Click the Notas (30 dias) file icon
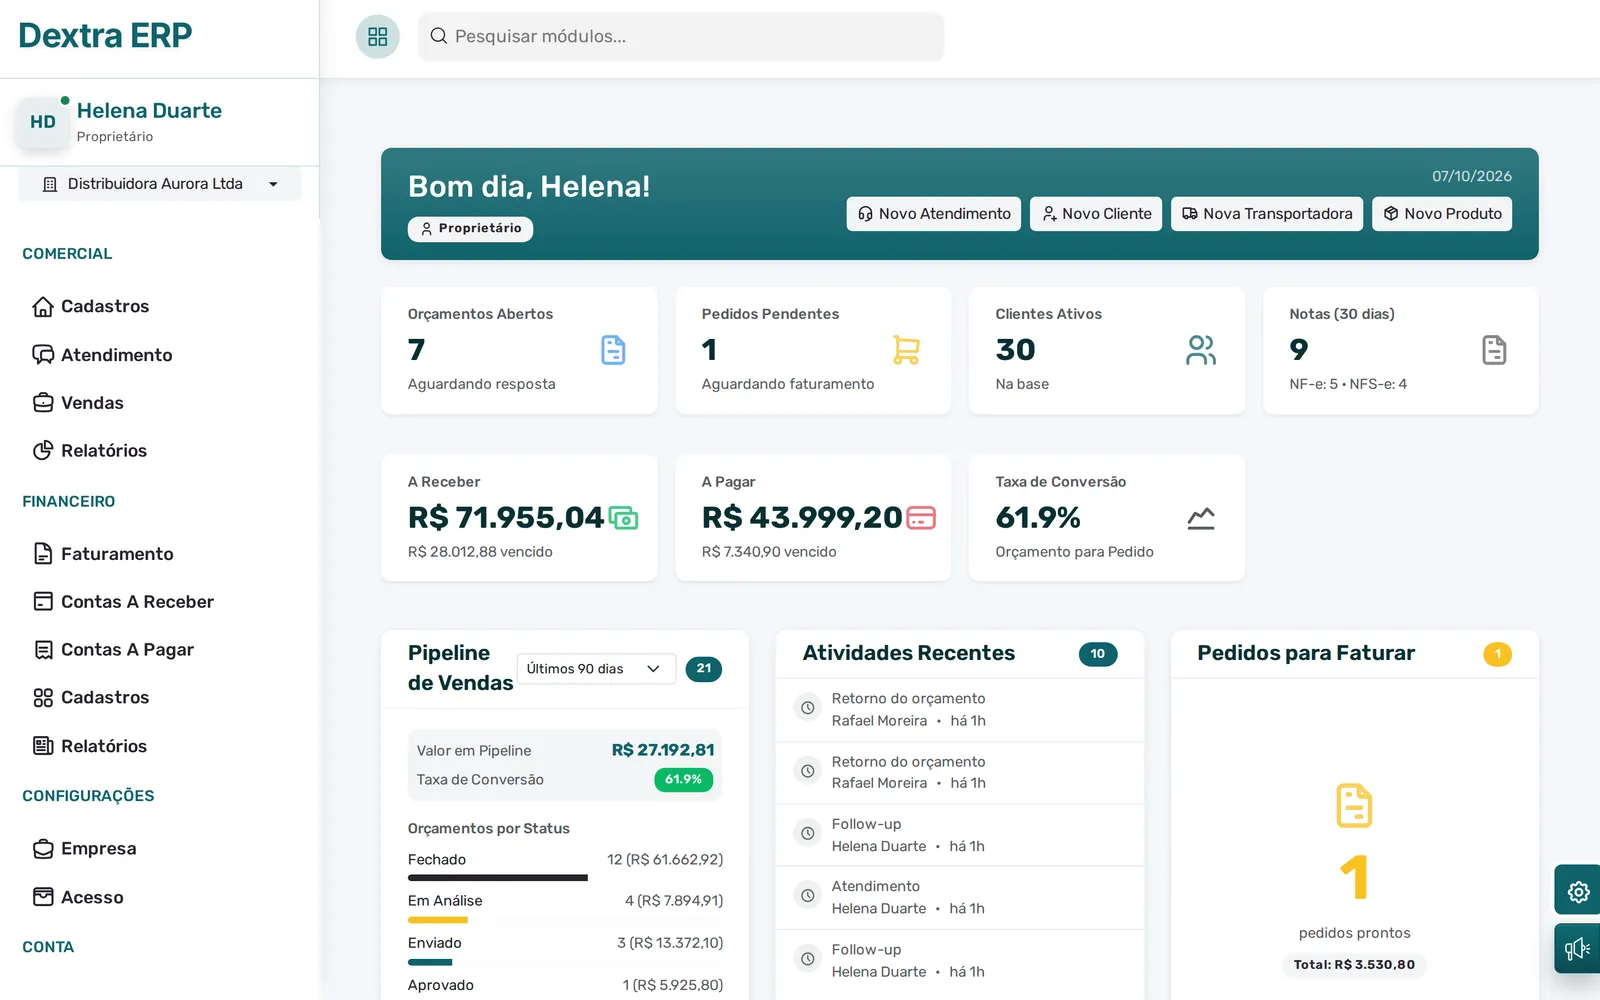Viewport: 1600px width, 1000px height. (1494, 350)
